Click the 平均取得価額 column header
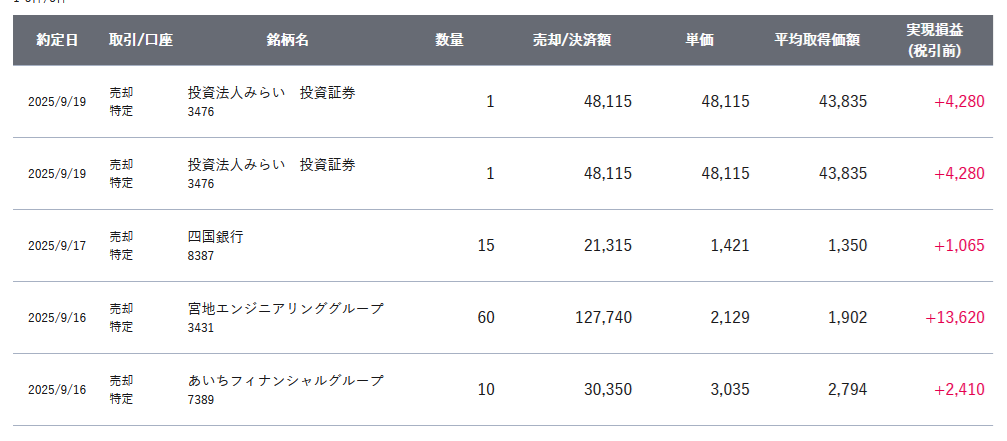 [817, 40]
